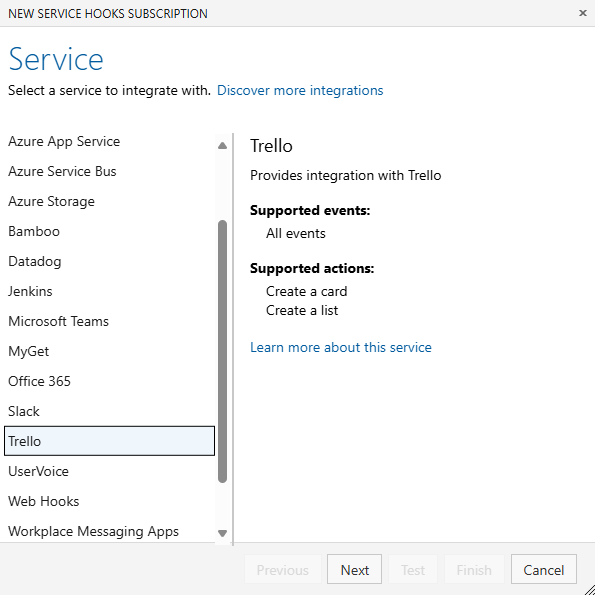Open Learn more about this service link
This screenshot has width=595, height=595.
coord(340,347)
